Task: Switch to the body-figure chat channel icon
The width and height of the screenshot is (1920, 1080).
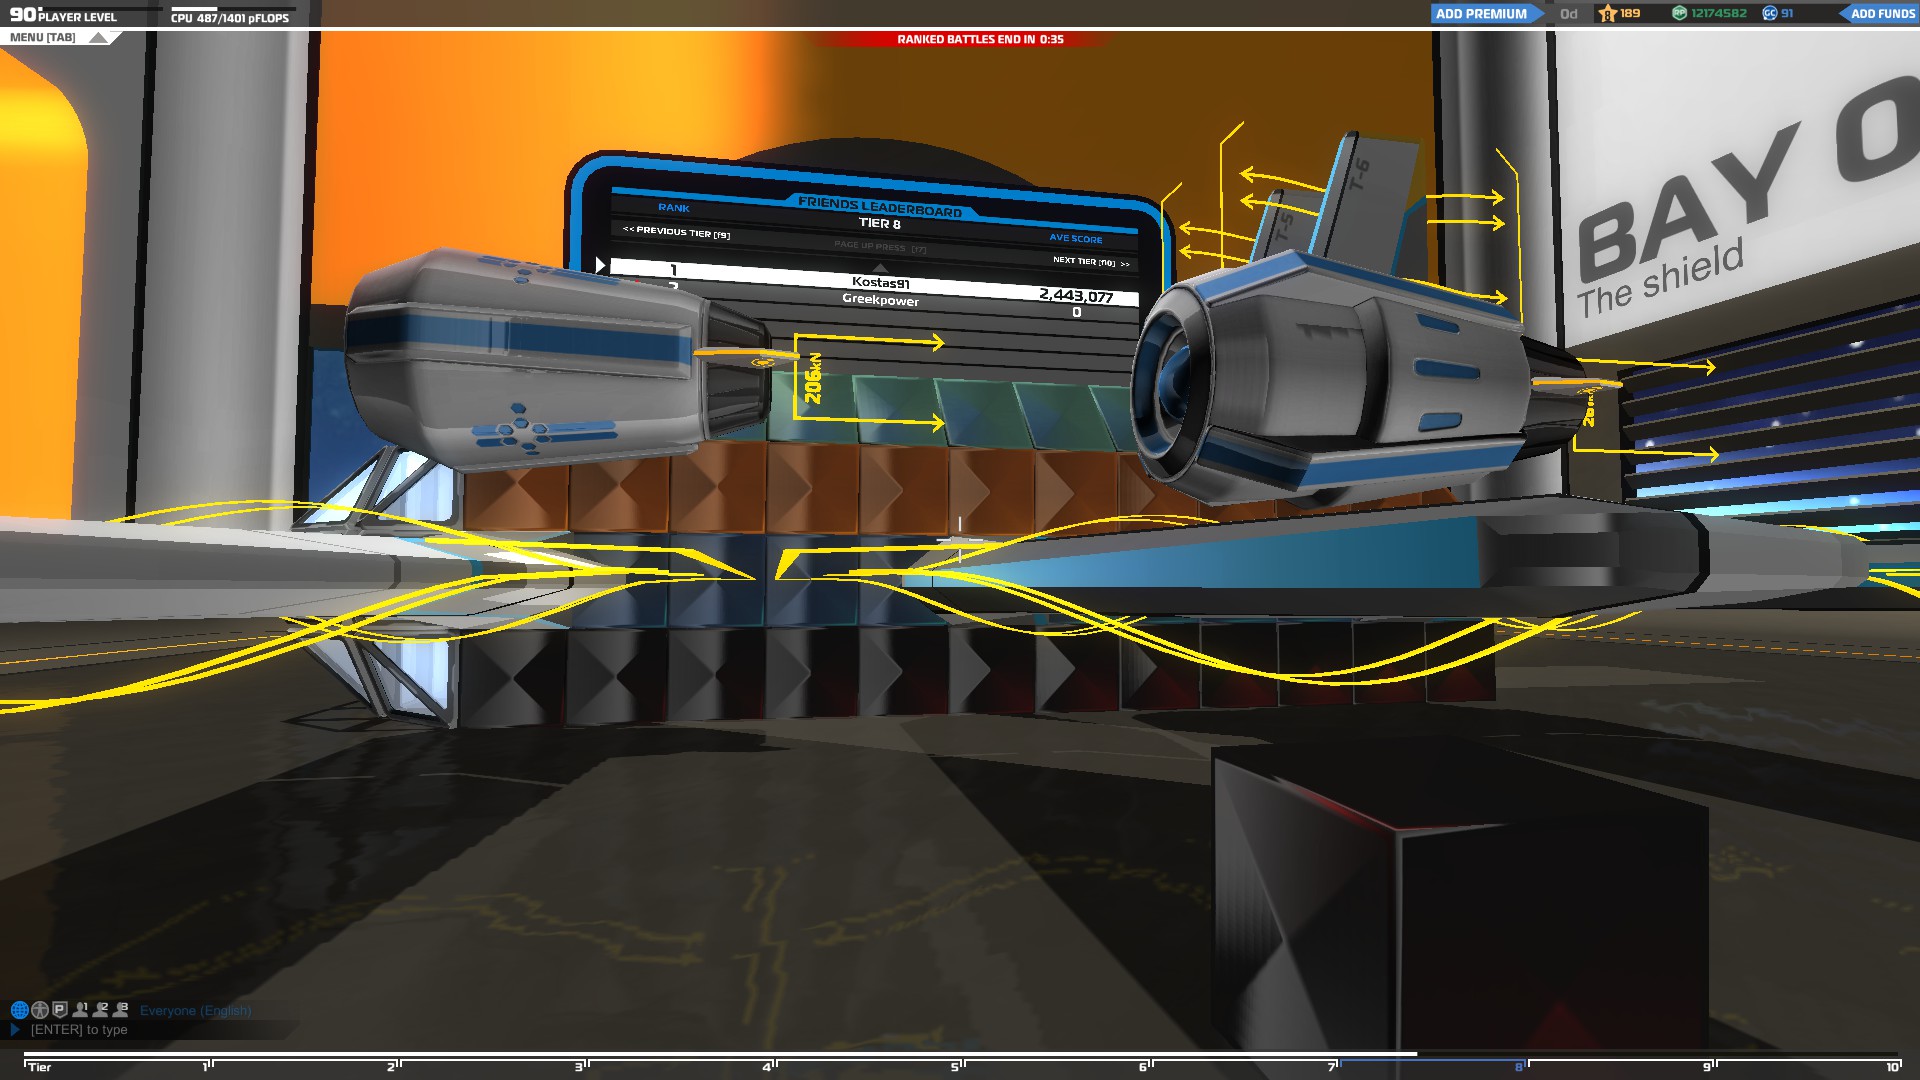Action: pyautogui.click(x=40, y=1010)
